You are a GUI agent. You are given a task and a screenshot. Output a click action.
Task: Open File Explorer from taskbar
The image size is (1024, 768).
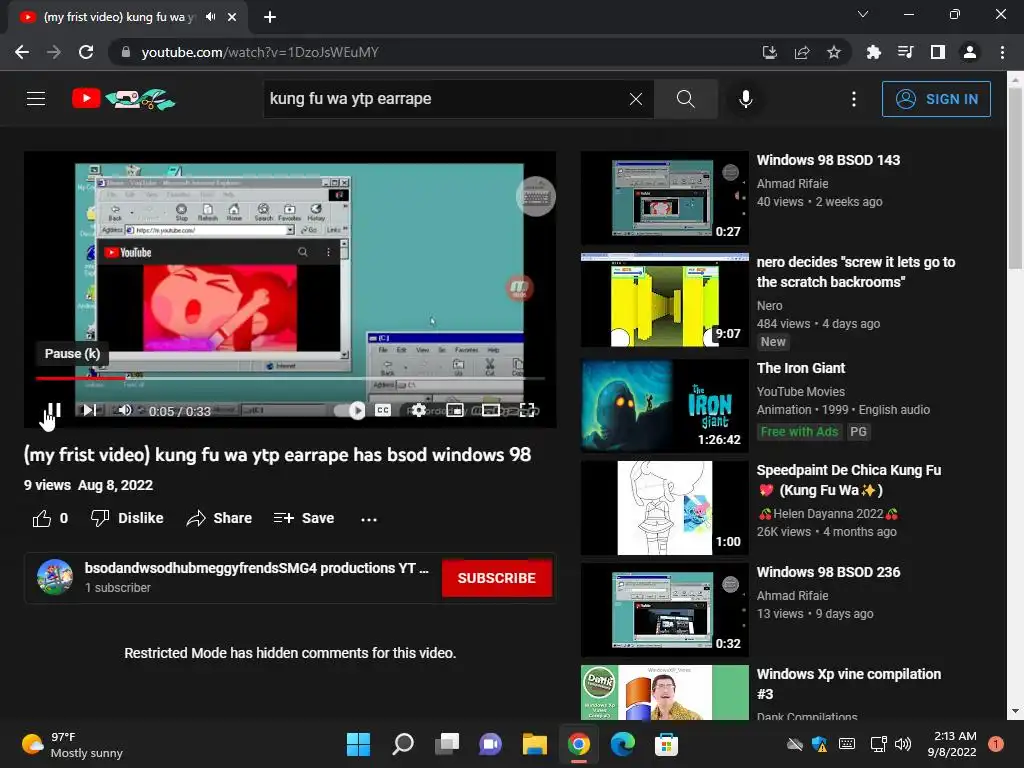(x=534, y=744)
